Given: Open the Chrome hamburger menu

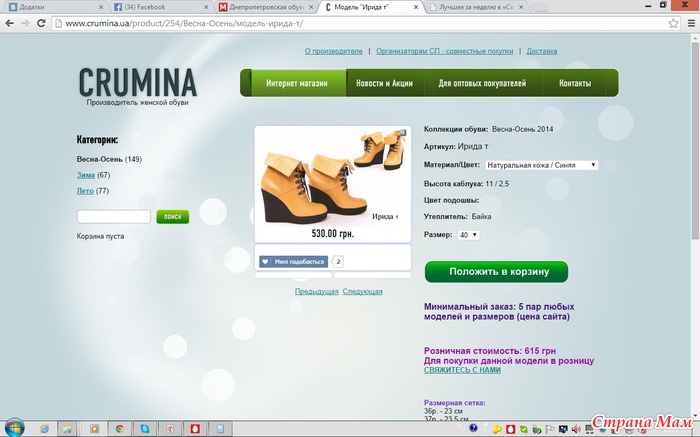Looking at the screenshot, I should point(691,24).
